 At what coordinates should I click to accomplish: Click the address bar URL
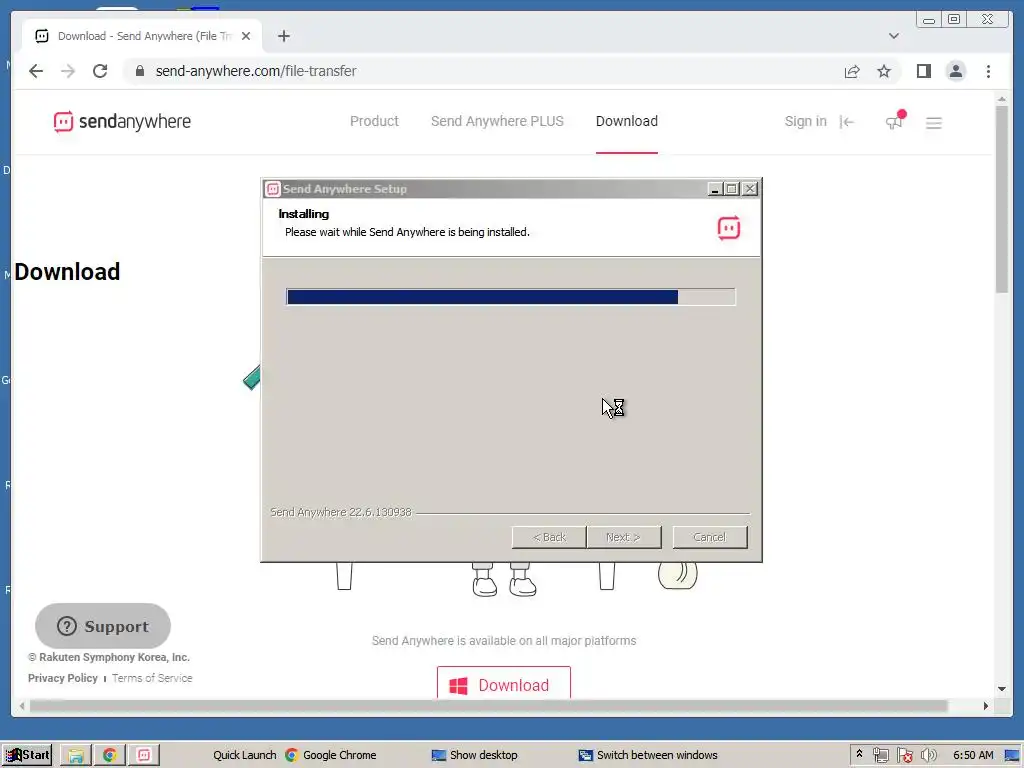click(x=256, y=71)
